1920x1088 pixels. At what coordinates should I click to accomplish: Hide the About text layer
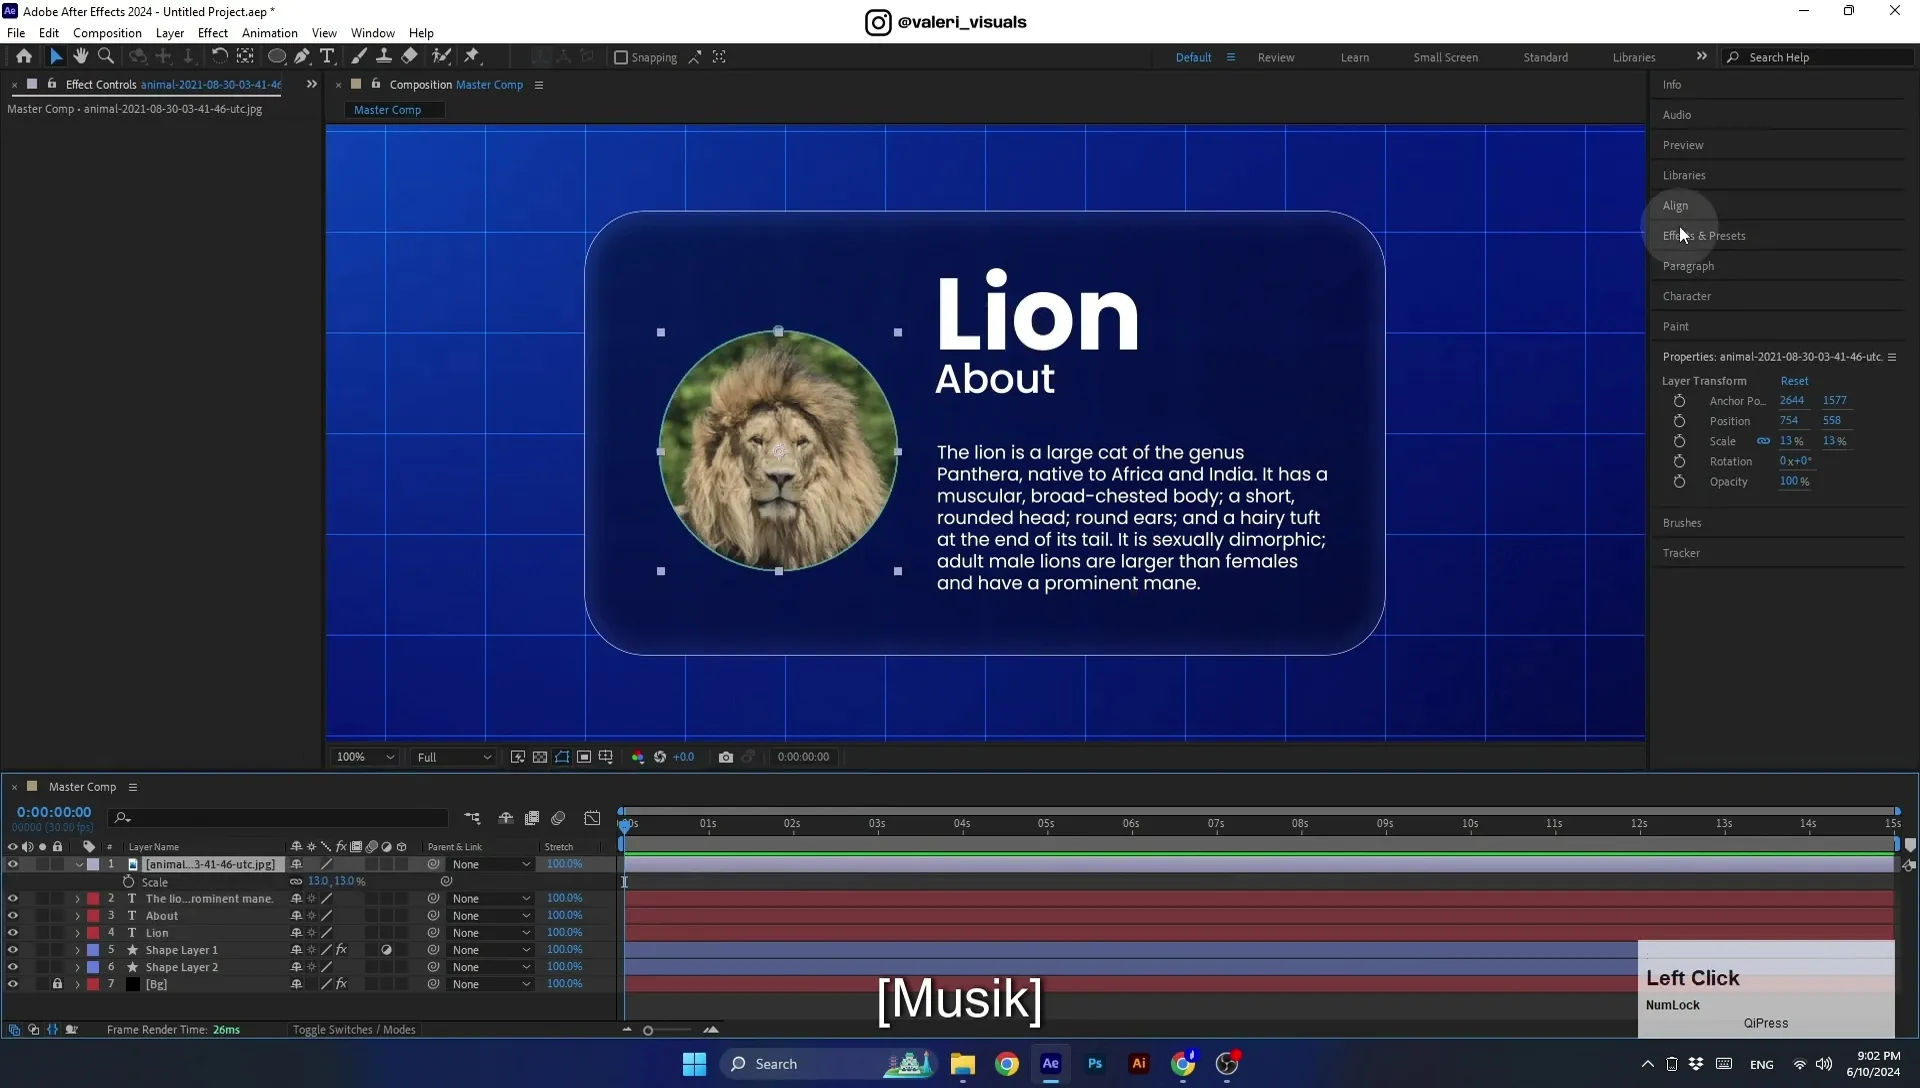click(x=13, y=916)
